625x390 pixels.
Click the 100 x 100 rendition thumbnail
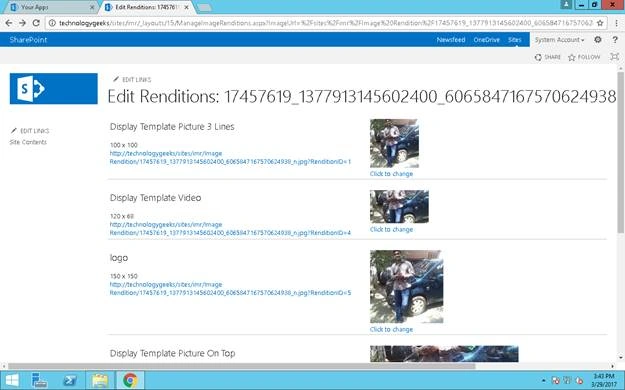(394, 143)
